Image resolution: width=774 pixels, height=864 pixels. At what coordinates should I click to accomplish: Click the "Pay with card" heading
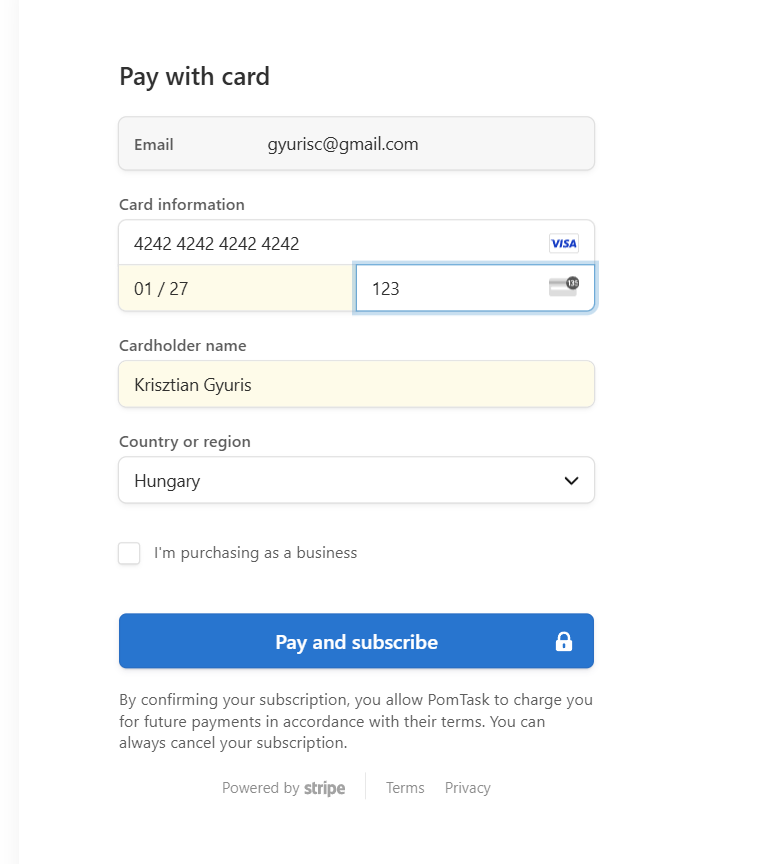pos(195,76)
